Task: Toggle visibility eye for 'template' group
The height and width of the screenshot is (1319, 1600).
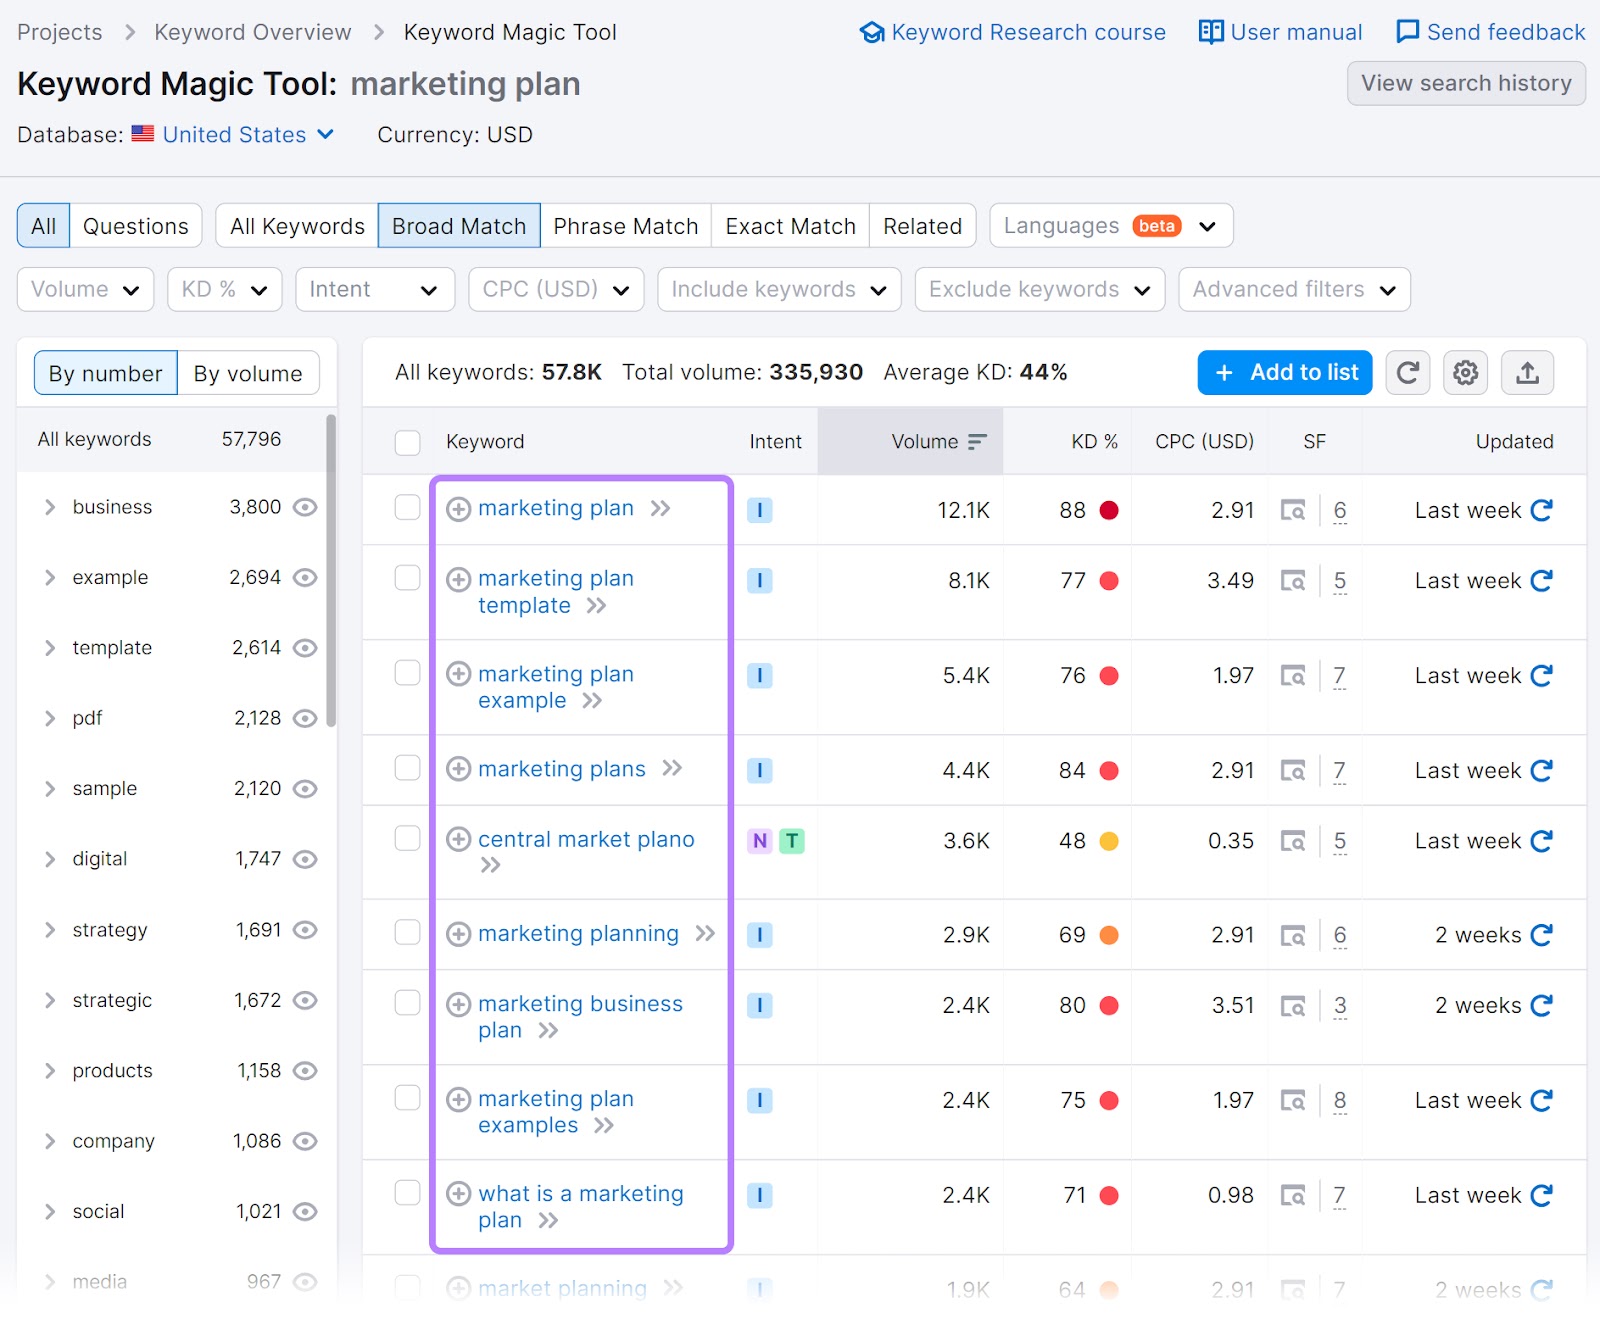Action: tap(305, 647)
